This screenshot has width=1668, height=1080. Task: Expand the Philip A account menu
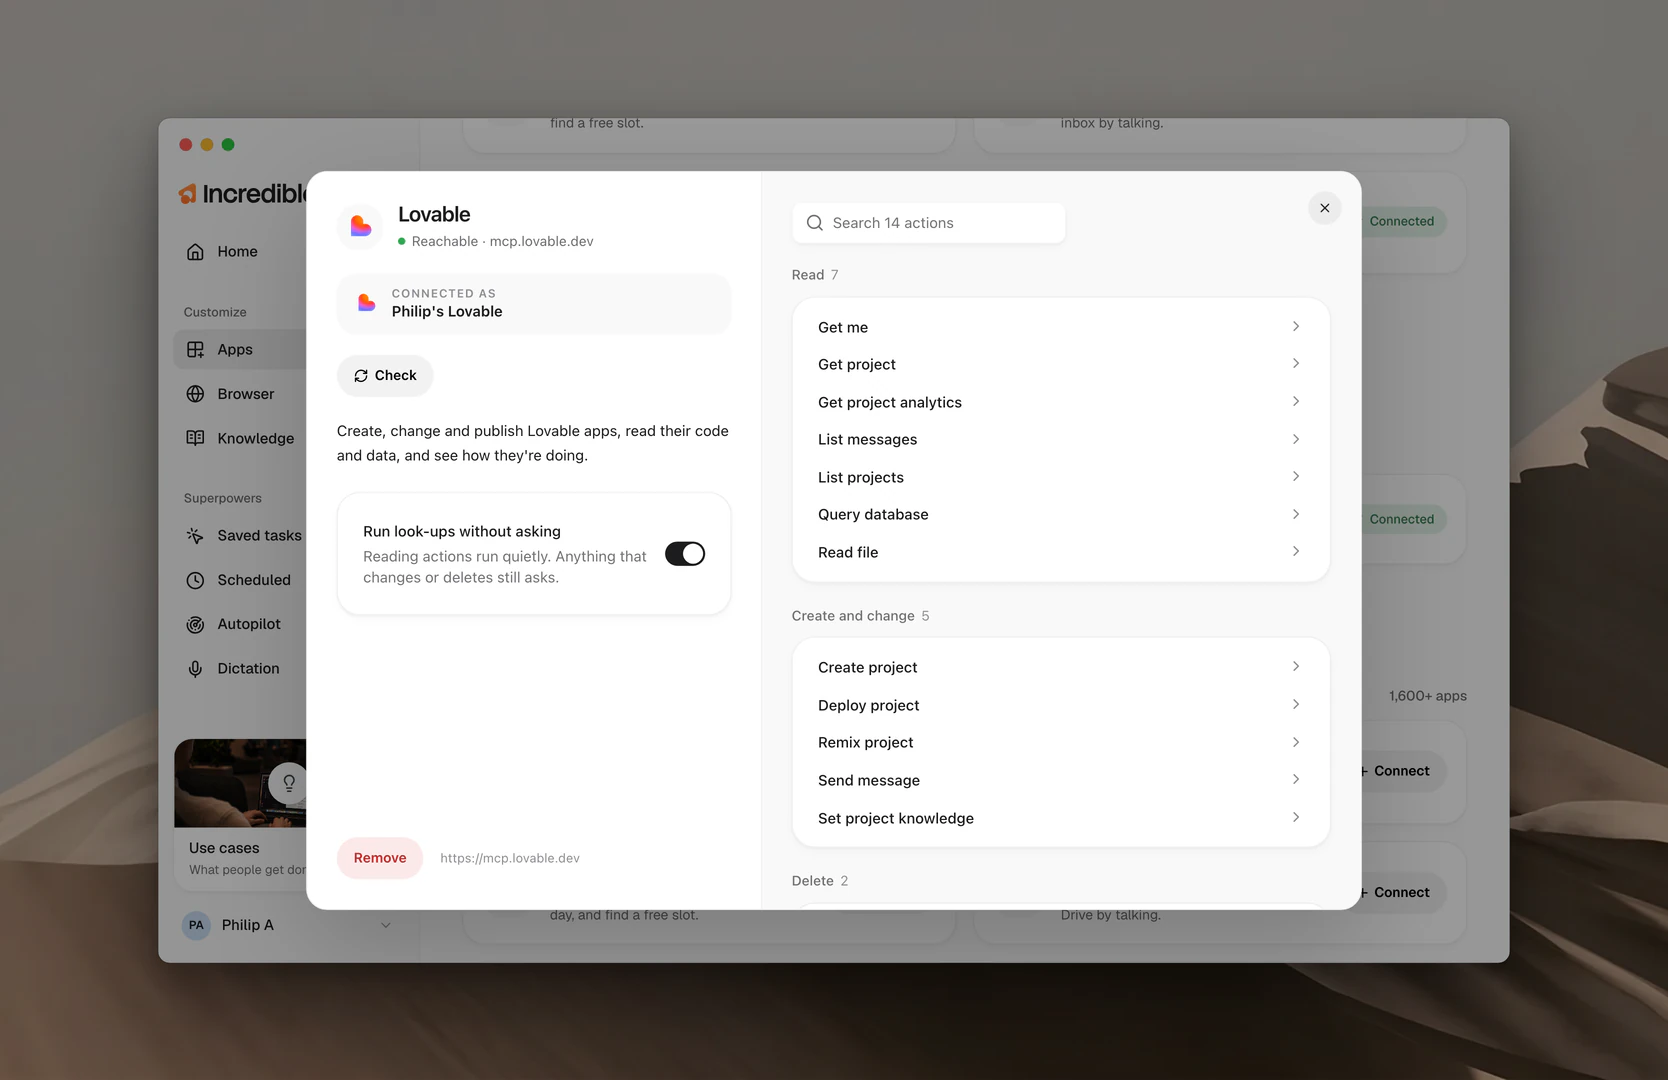386,925
